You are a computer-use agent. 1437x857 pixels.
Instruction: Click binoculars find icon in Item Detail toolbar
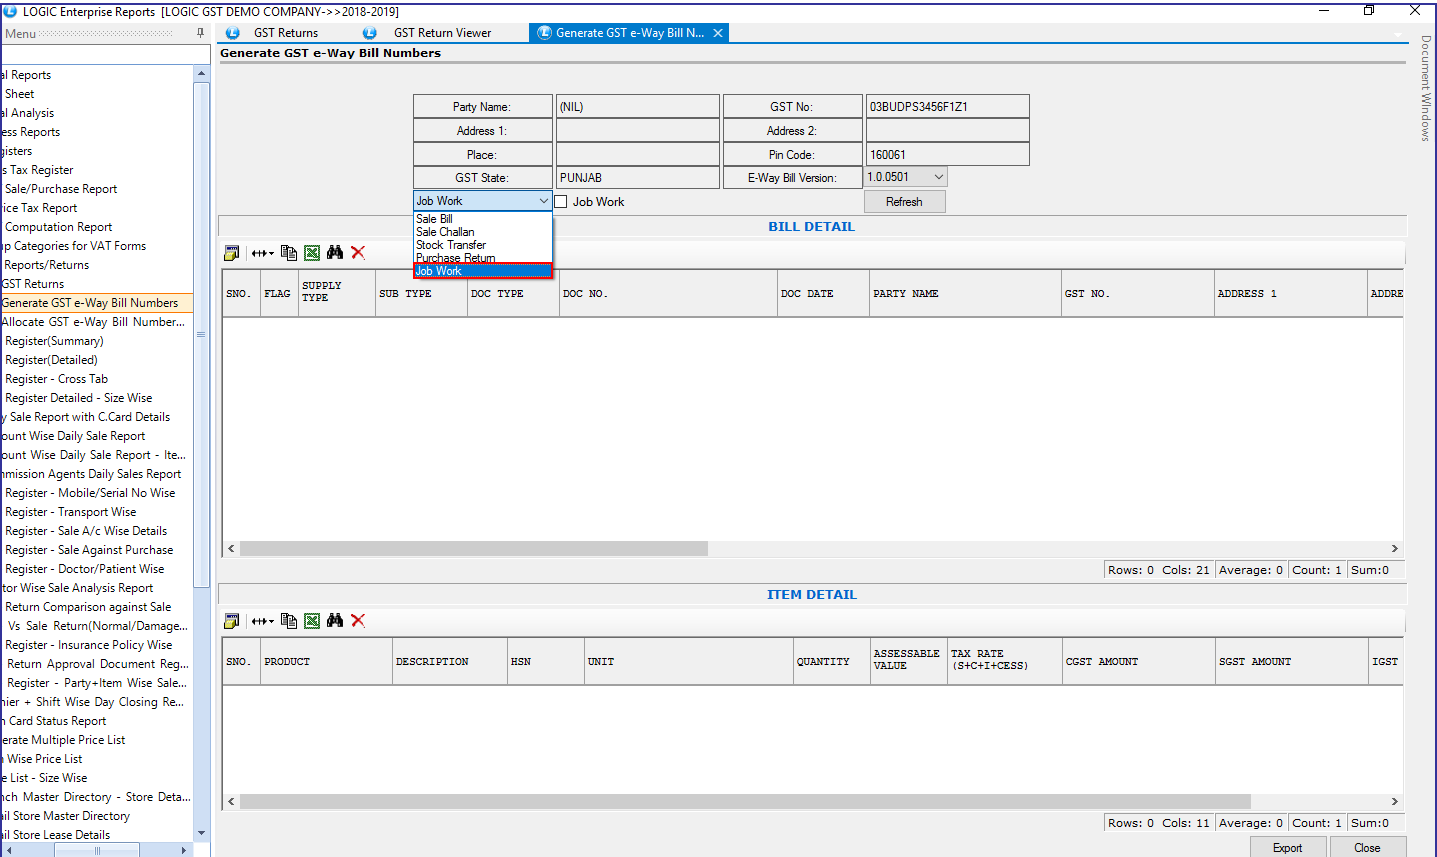[x=335, y=621]
